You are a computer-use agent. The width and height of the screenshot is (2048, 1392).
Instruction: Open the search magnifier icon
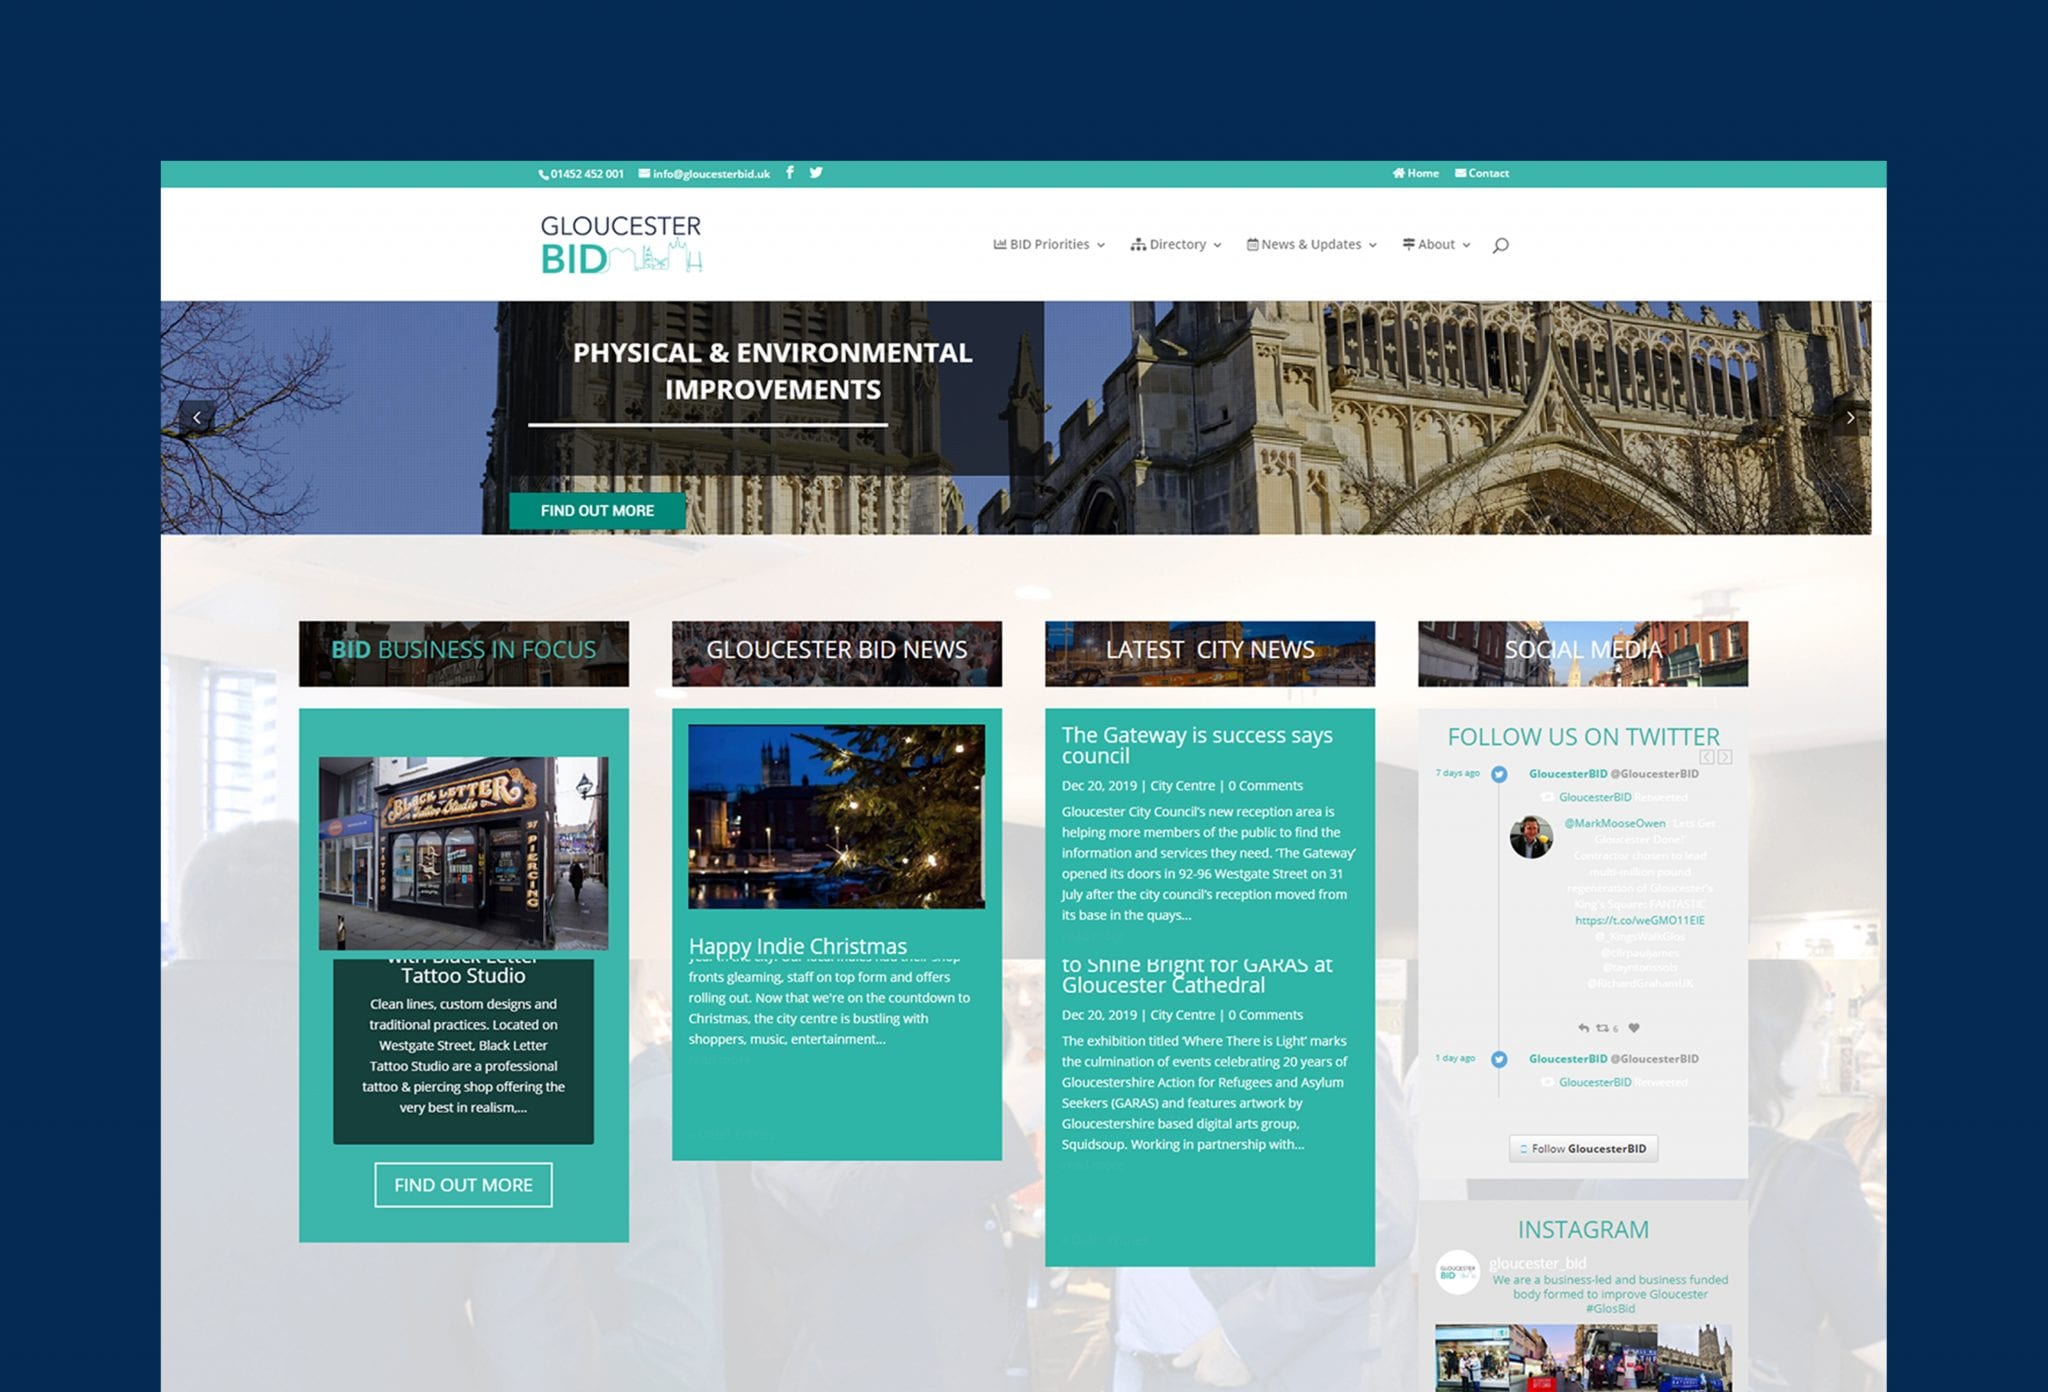click(x=1500, y=245)
